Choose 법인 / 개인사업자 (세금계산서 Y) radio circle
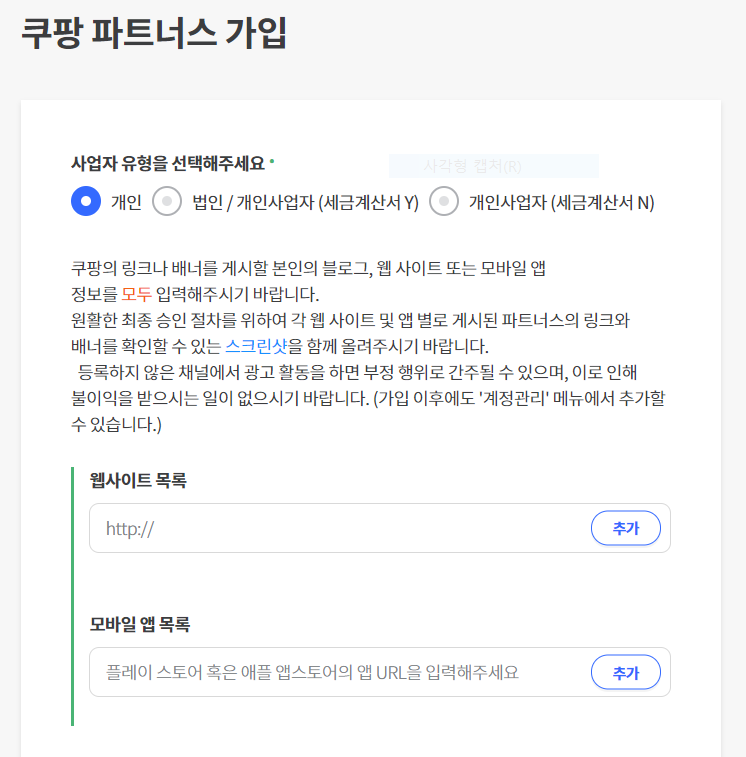This screenshot has height=757, width=746. tap(167, 201)
